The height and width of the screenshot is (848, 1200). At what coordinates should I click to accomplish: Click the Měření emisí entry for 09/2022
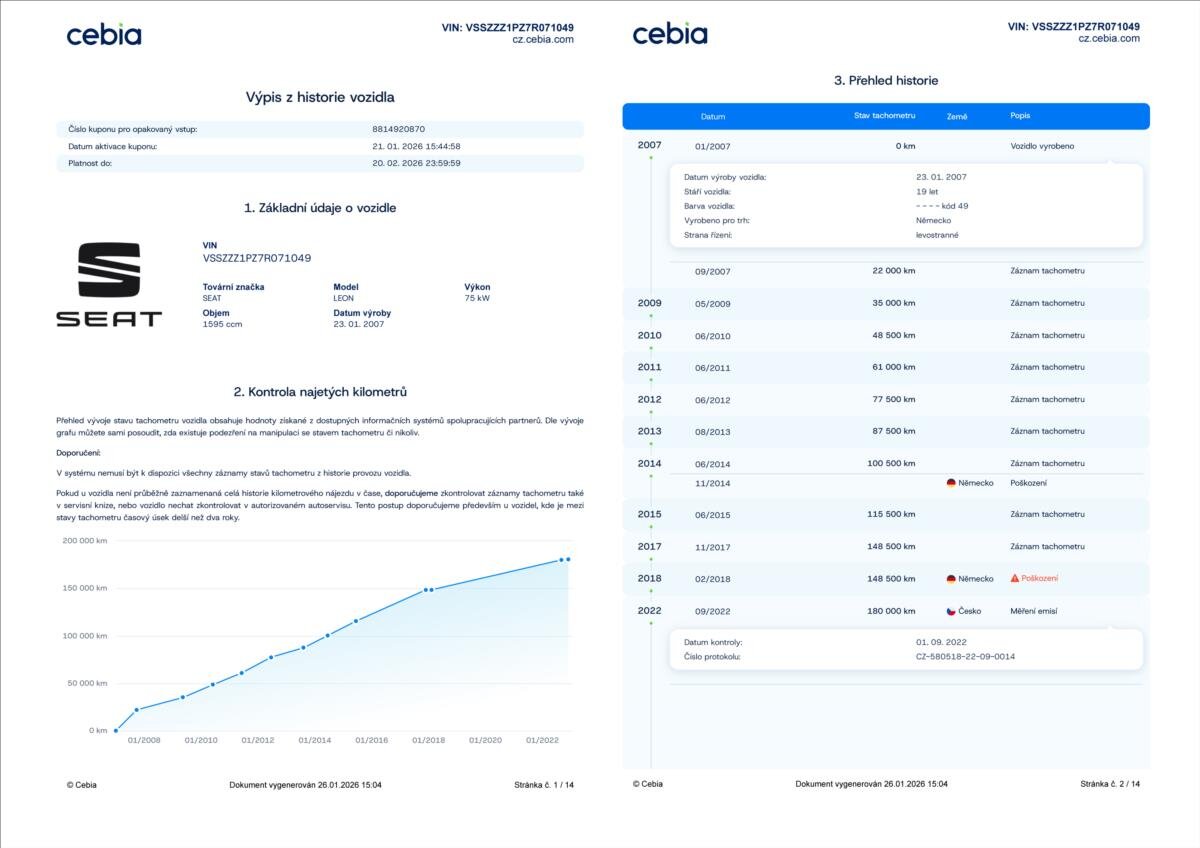click(x=1033, y=611)
